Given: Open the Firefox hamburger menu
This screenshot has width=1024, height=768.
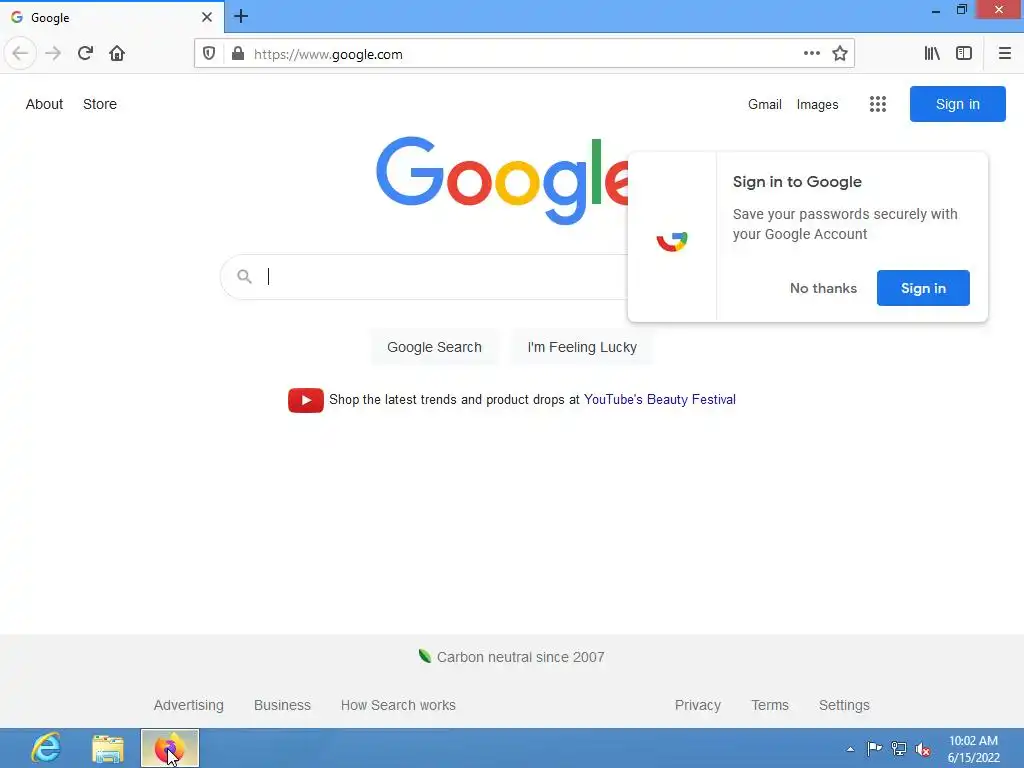Looking at the screenshot, I should (x=1004, y=53).
